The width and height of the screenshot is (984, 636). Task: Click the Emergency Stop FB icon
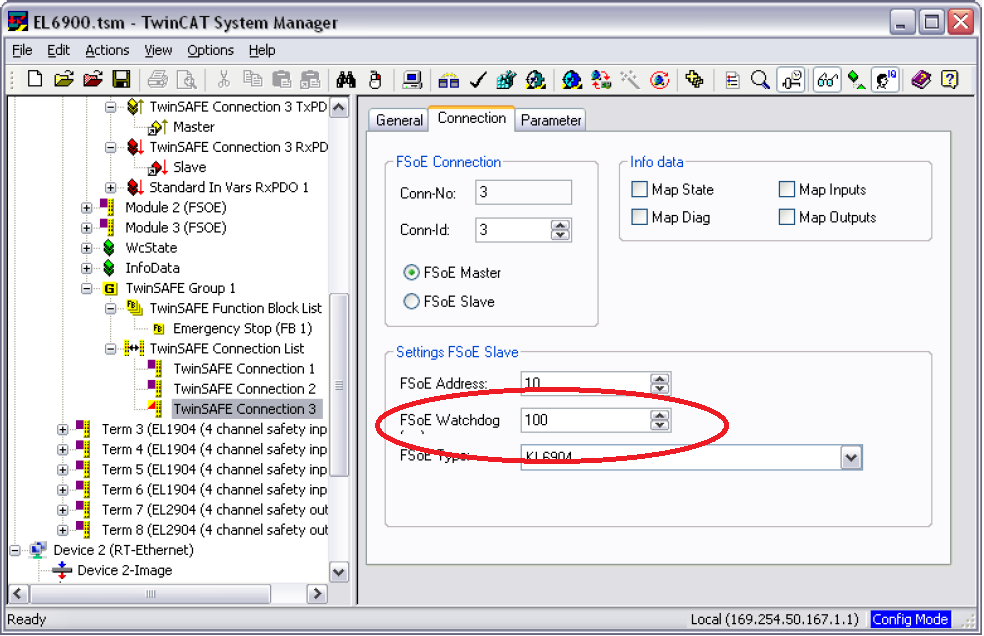(158, 328)
